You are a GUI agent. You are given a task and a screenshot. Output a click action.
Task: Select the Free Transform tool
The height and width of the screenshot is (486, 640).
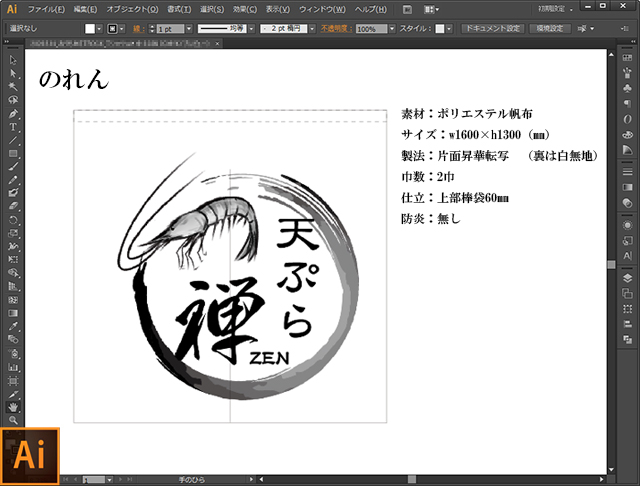click(13, 260)
